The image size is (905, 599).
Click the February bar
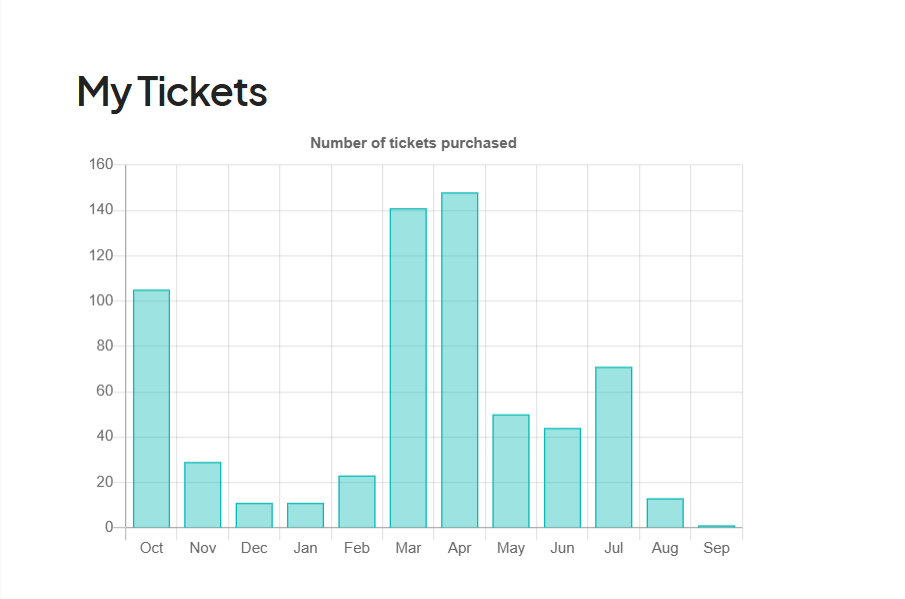click(x=357, y=501)
